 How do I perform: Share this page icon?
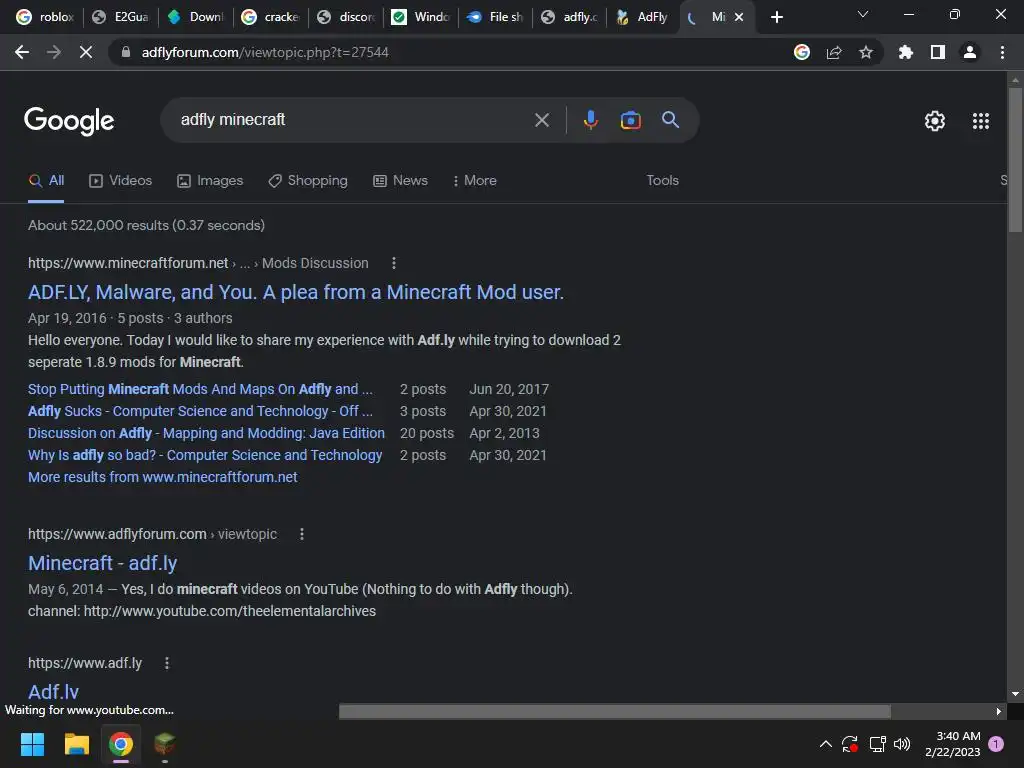point(834,52)
